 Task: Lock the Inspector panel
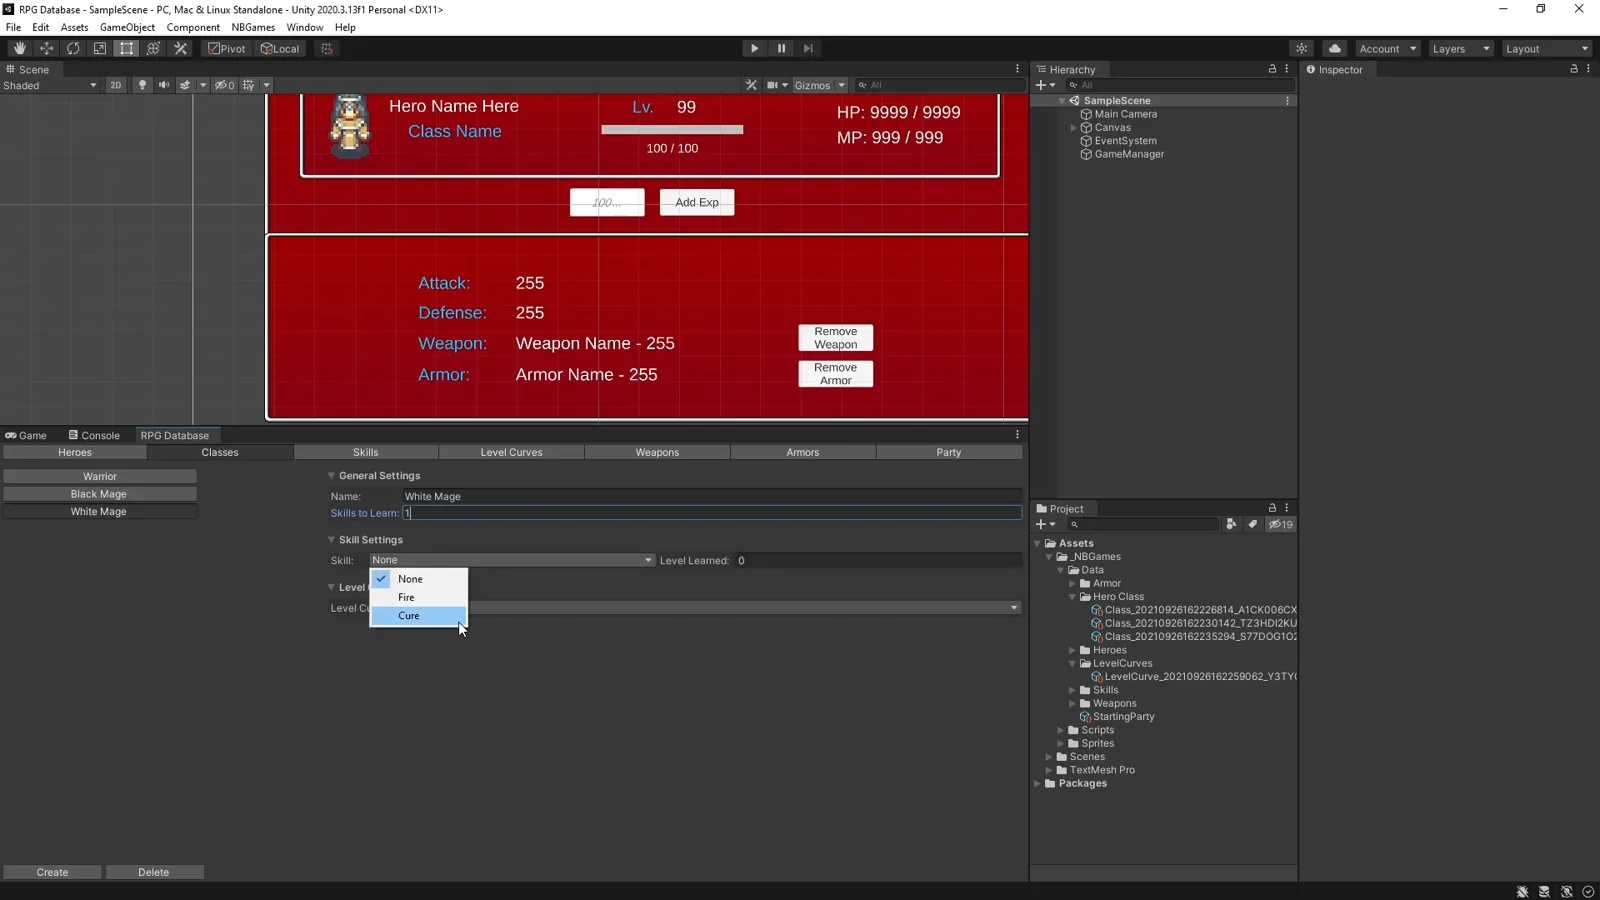1573,69
